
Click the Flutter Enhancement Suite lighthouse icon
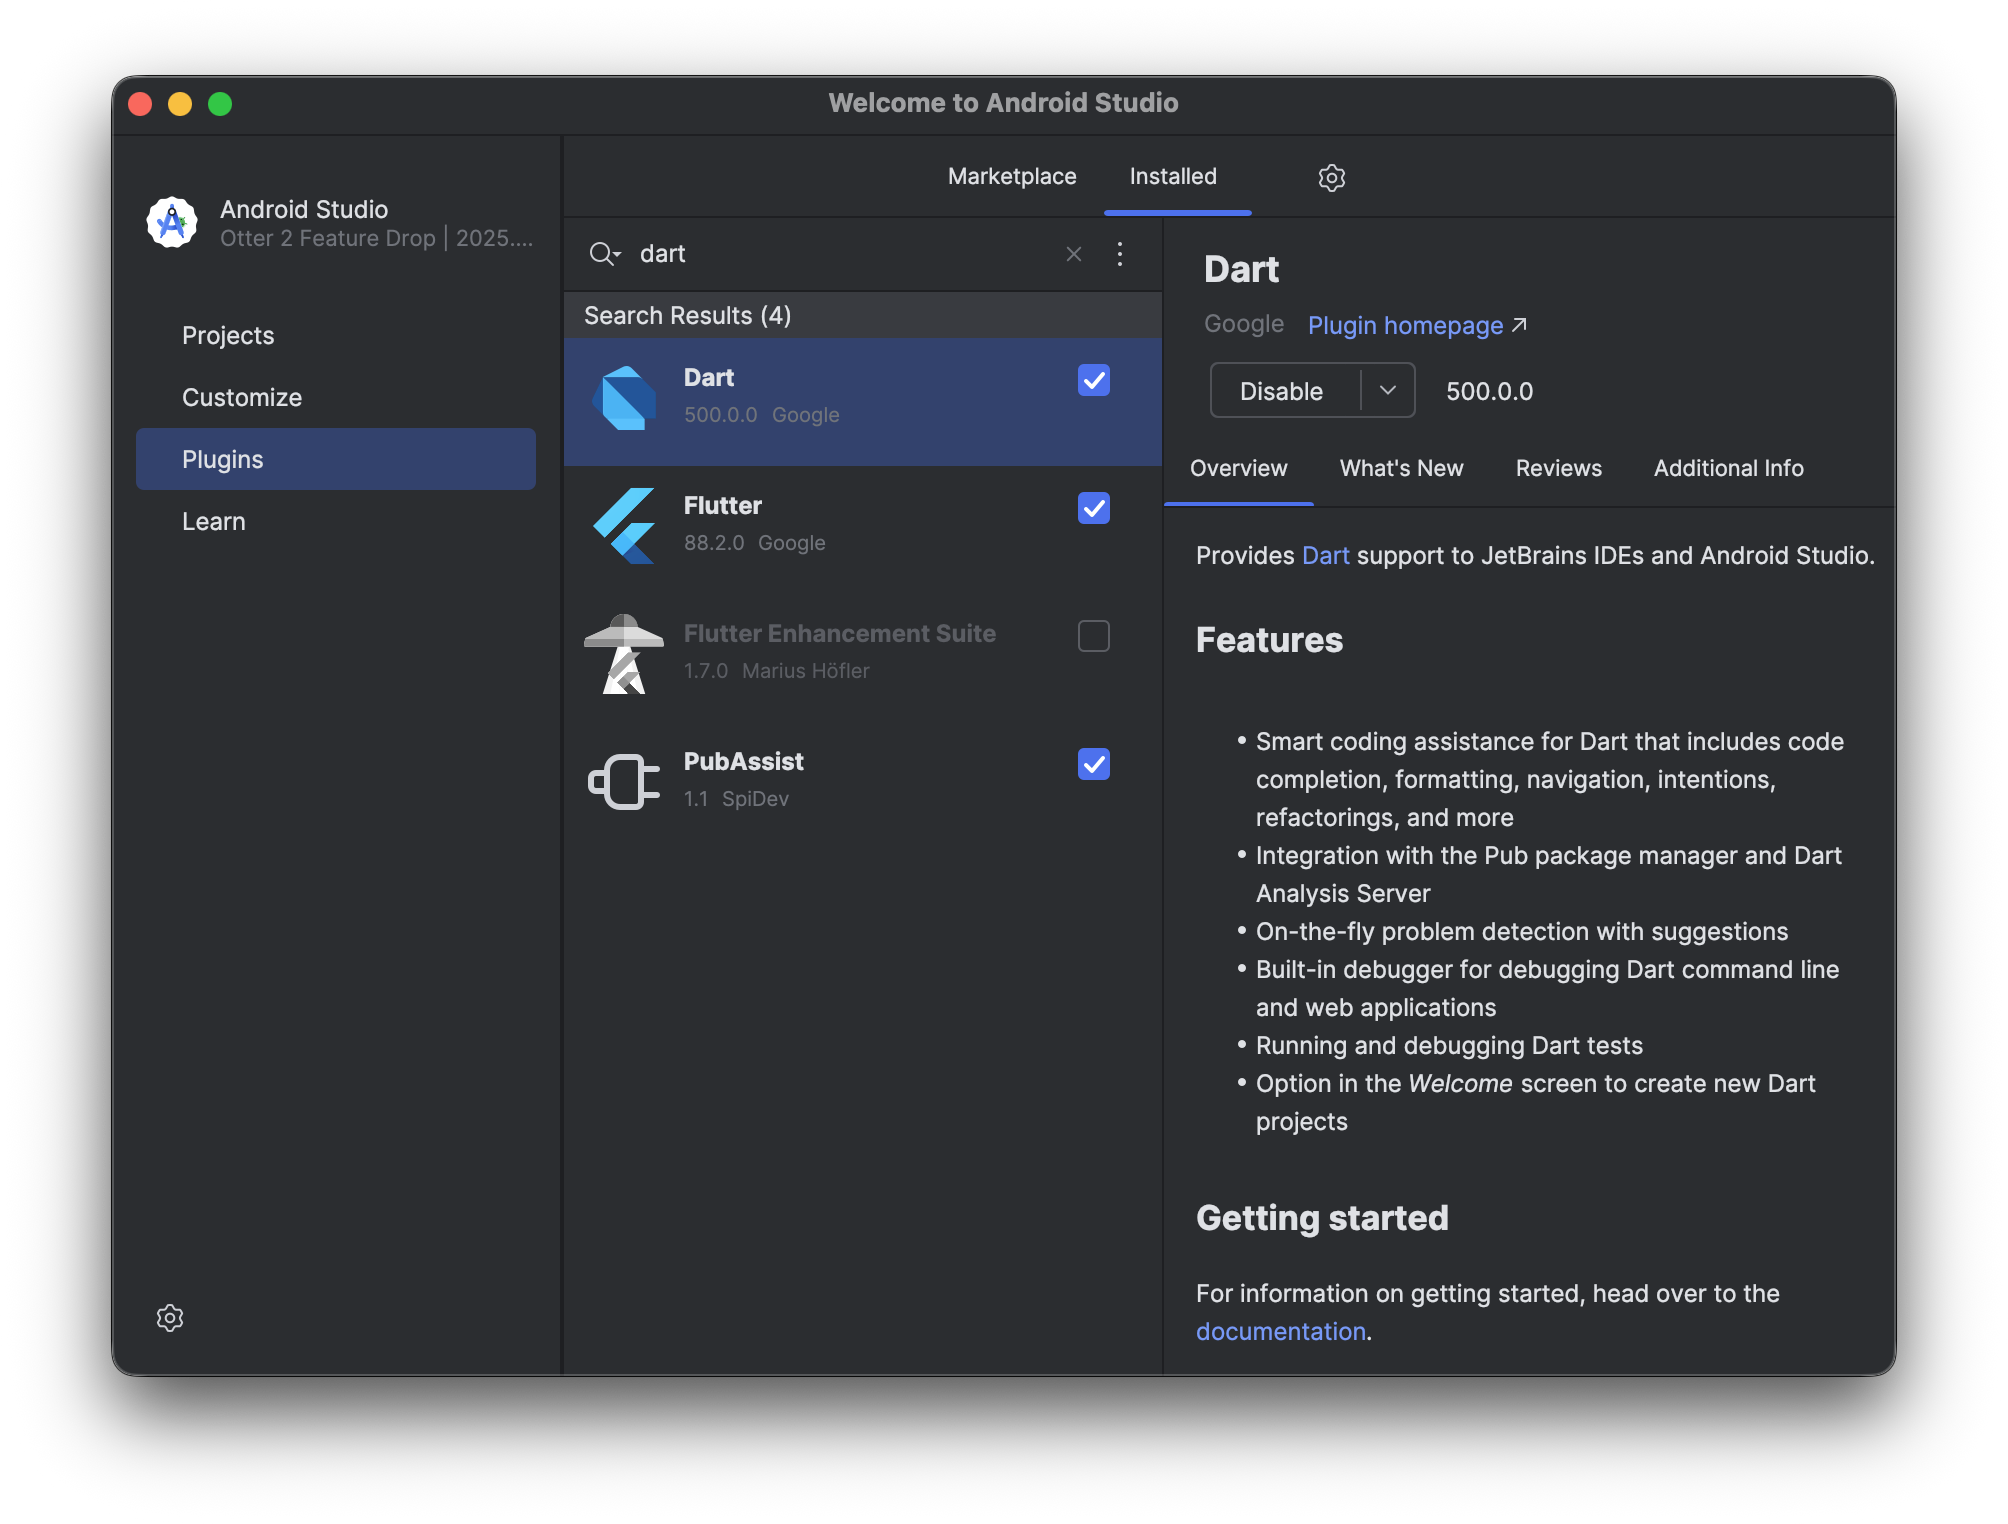624,654
